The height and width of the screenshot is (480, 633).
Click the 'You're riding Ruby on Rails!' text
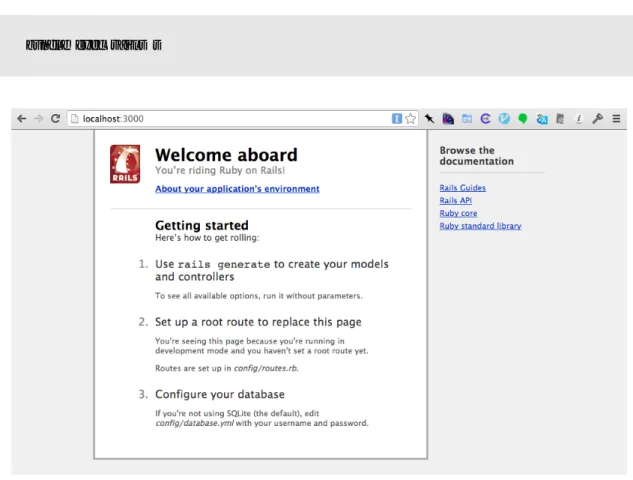coord(220,170)
